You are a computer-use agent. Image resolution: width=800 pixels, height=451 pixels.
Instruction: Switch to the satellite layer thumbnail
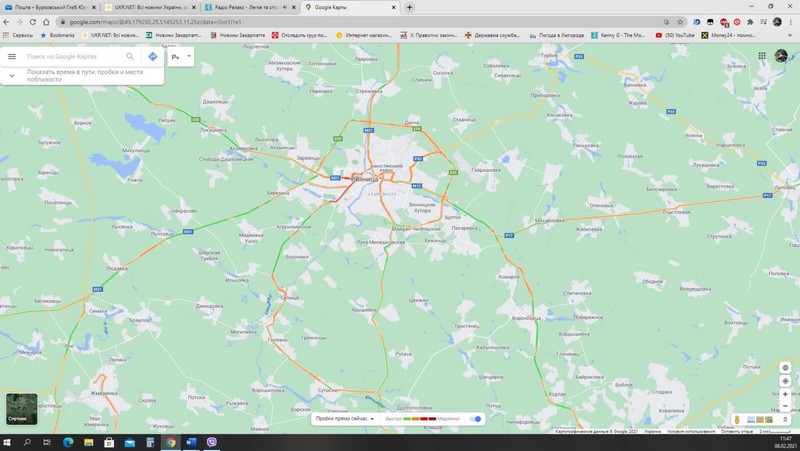[x=21, y=409]
